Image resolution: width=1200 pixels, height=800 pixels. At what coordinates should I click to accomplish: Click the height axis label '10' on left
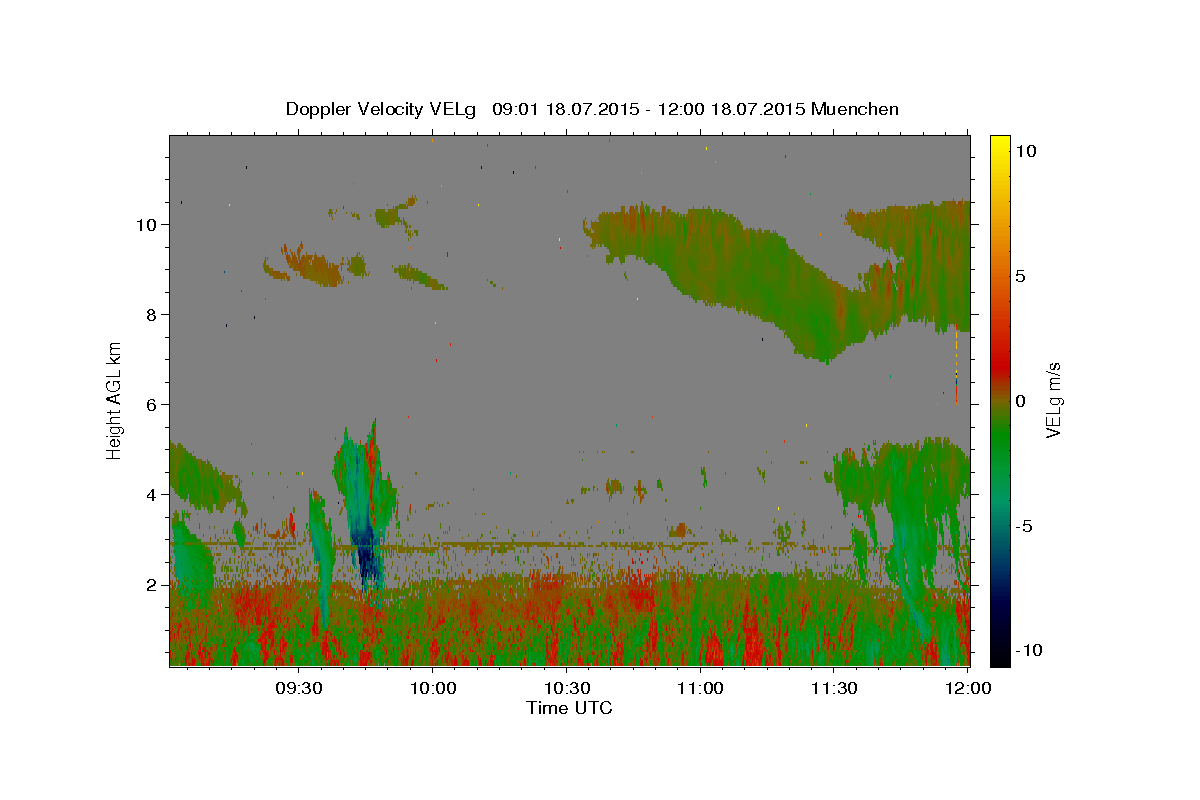click(x=146, y=225)
